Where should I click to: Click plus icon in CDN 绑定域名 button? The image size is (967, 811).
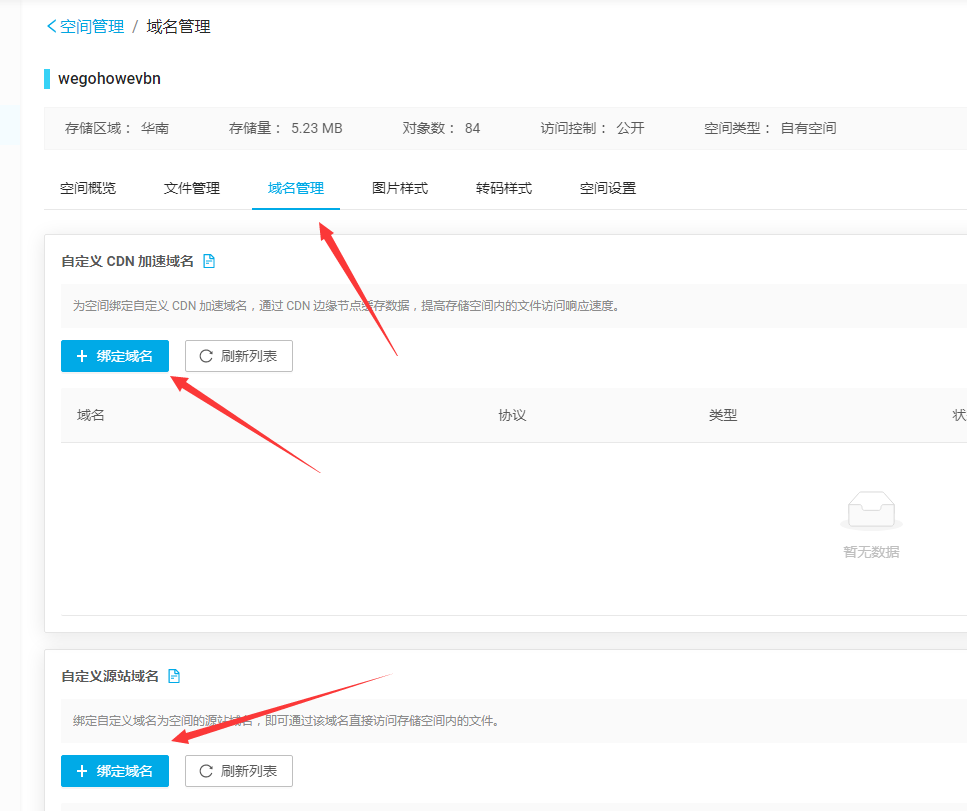click(82, 356)
